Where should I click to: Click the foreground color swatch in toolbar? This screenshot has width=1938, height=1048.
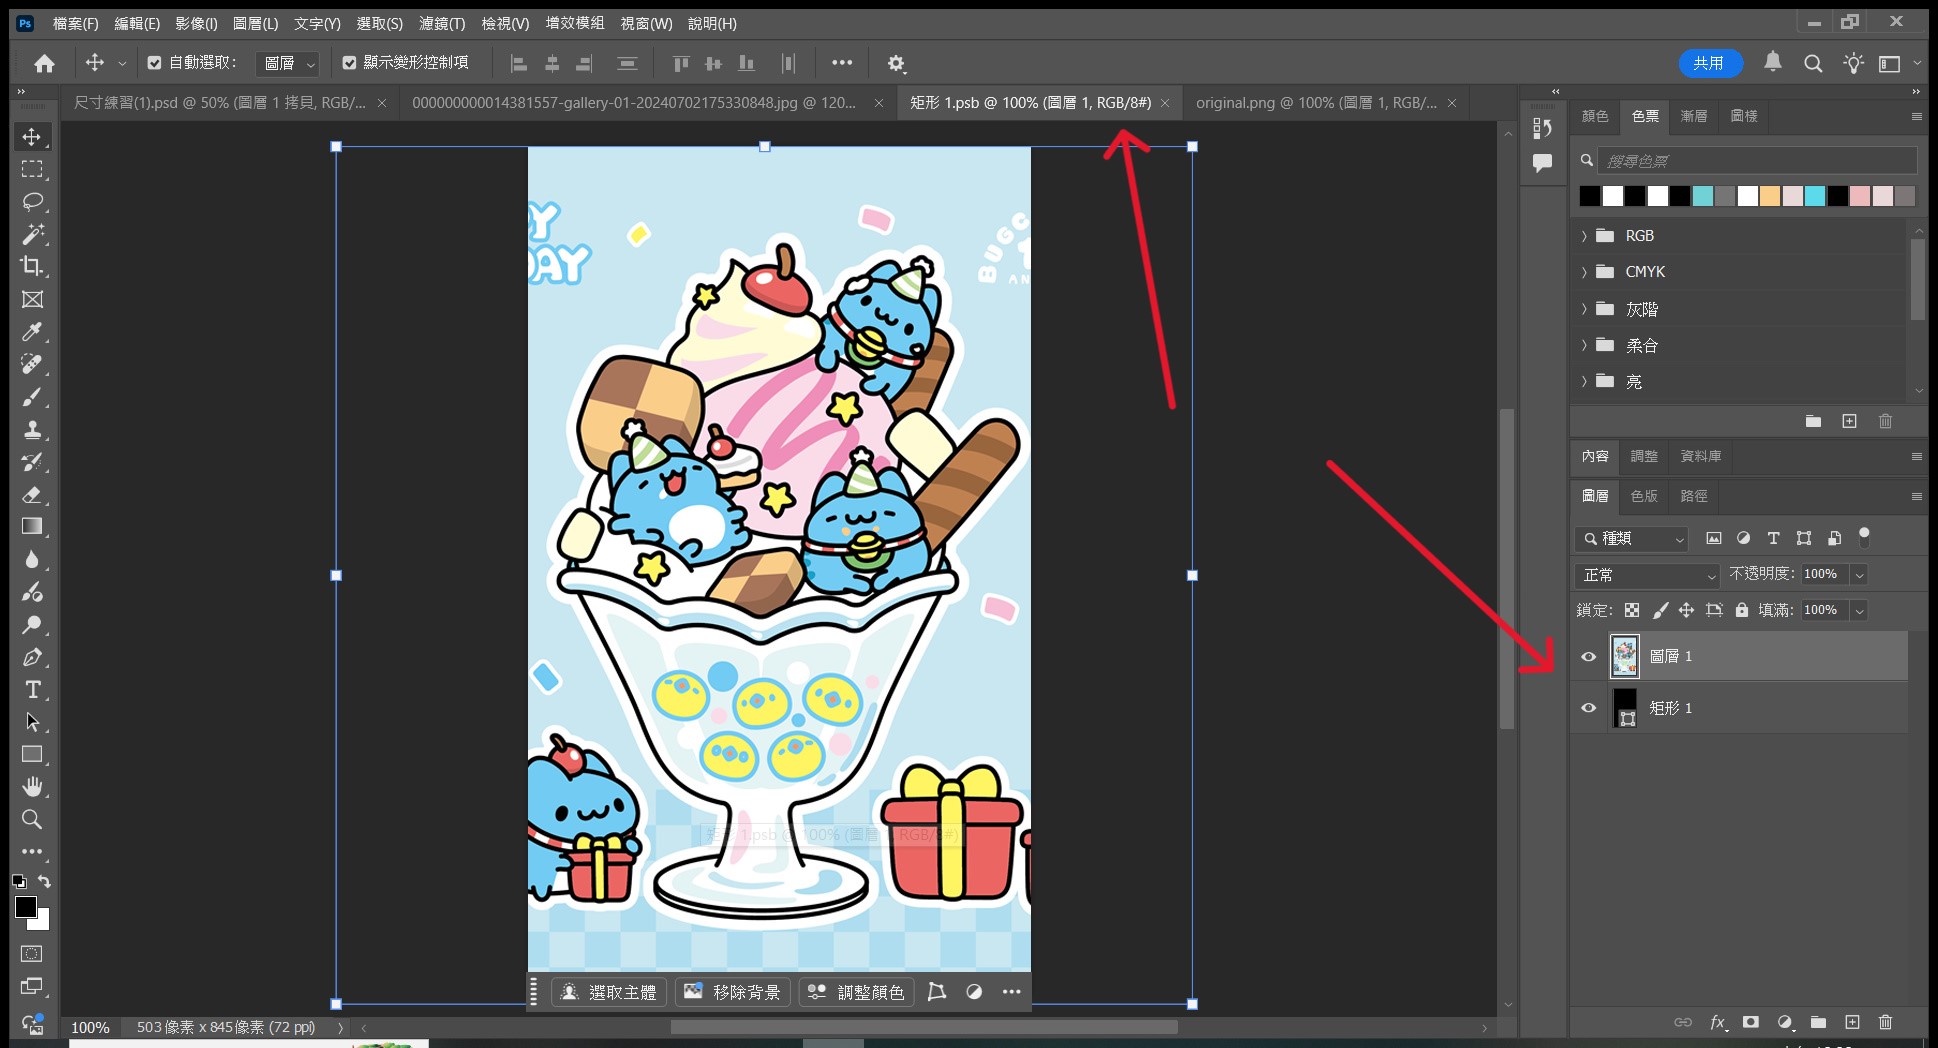26,907
